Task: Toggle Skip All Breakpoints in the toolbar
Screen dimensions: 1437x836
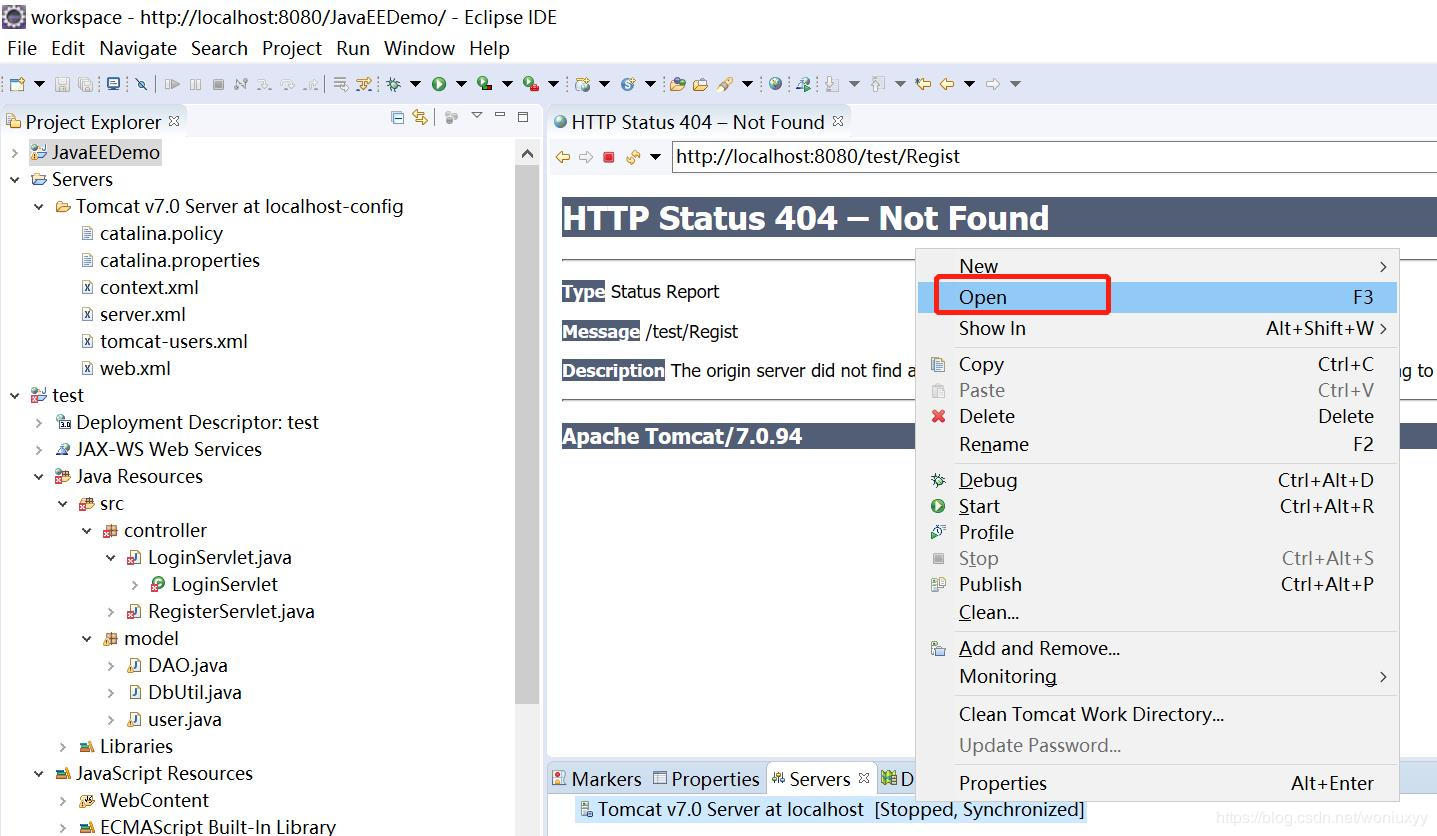Action: point(141,84)
